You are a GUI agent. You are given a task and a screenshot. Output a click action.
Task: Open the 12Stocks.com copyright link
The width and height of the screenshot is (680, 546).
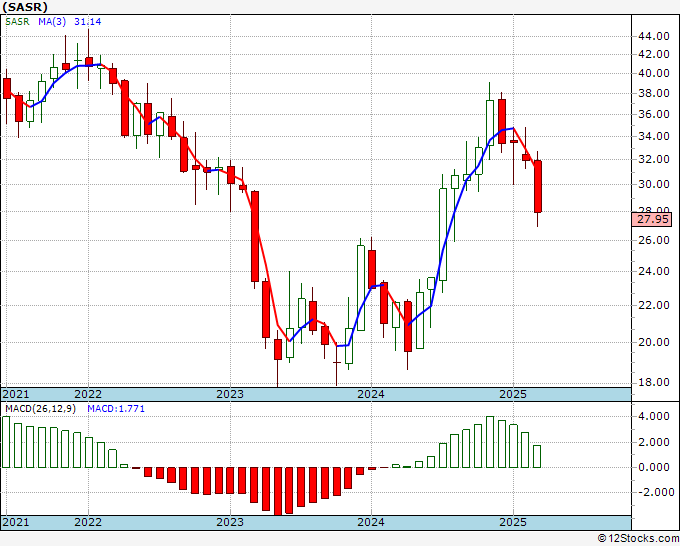(x=638, y=539)
